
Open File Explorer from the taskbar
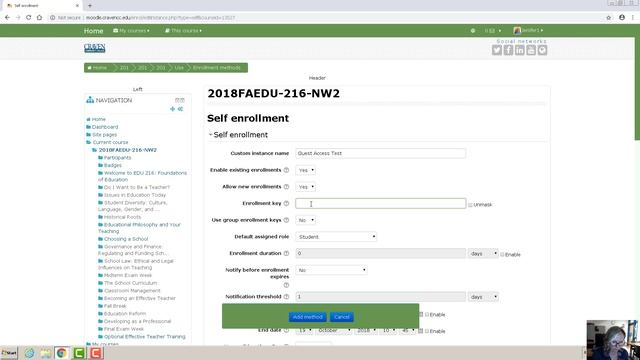tap(45, 353)
